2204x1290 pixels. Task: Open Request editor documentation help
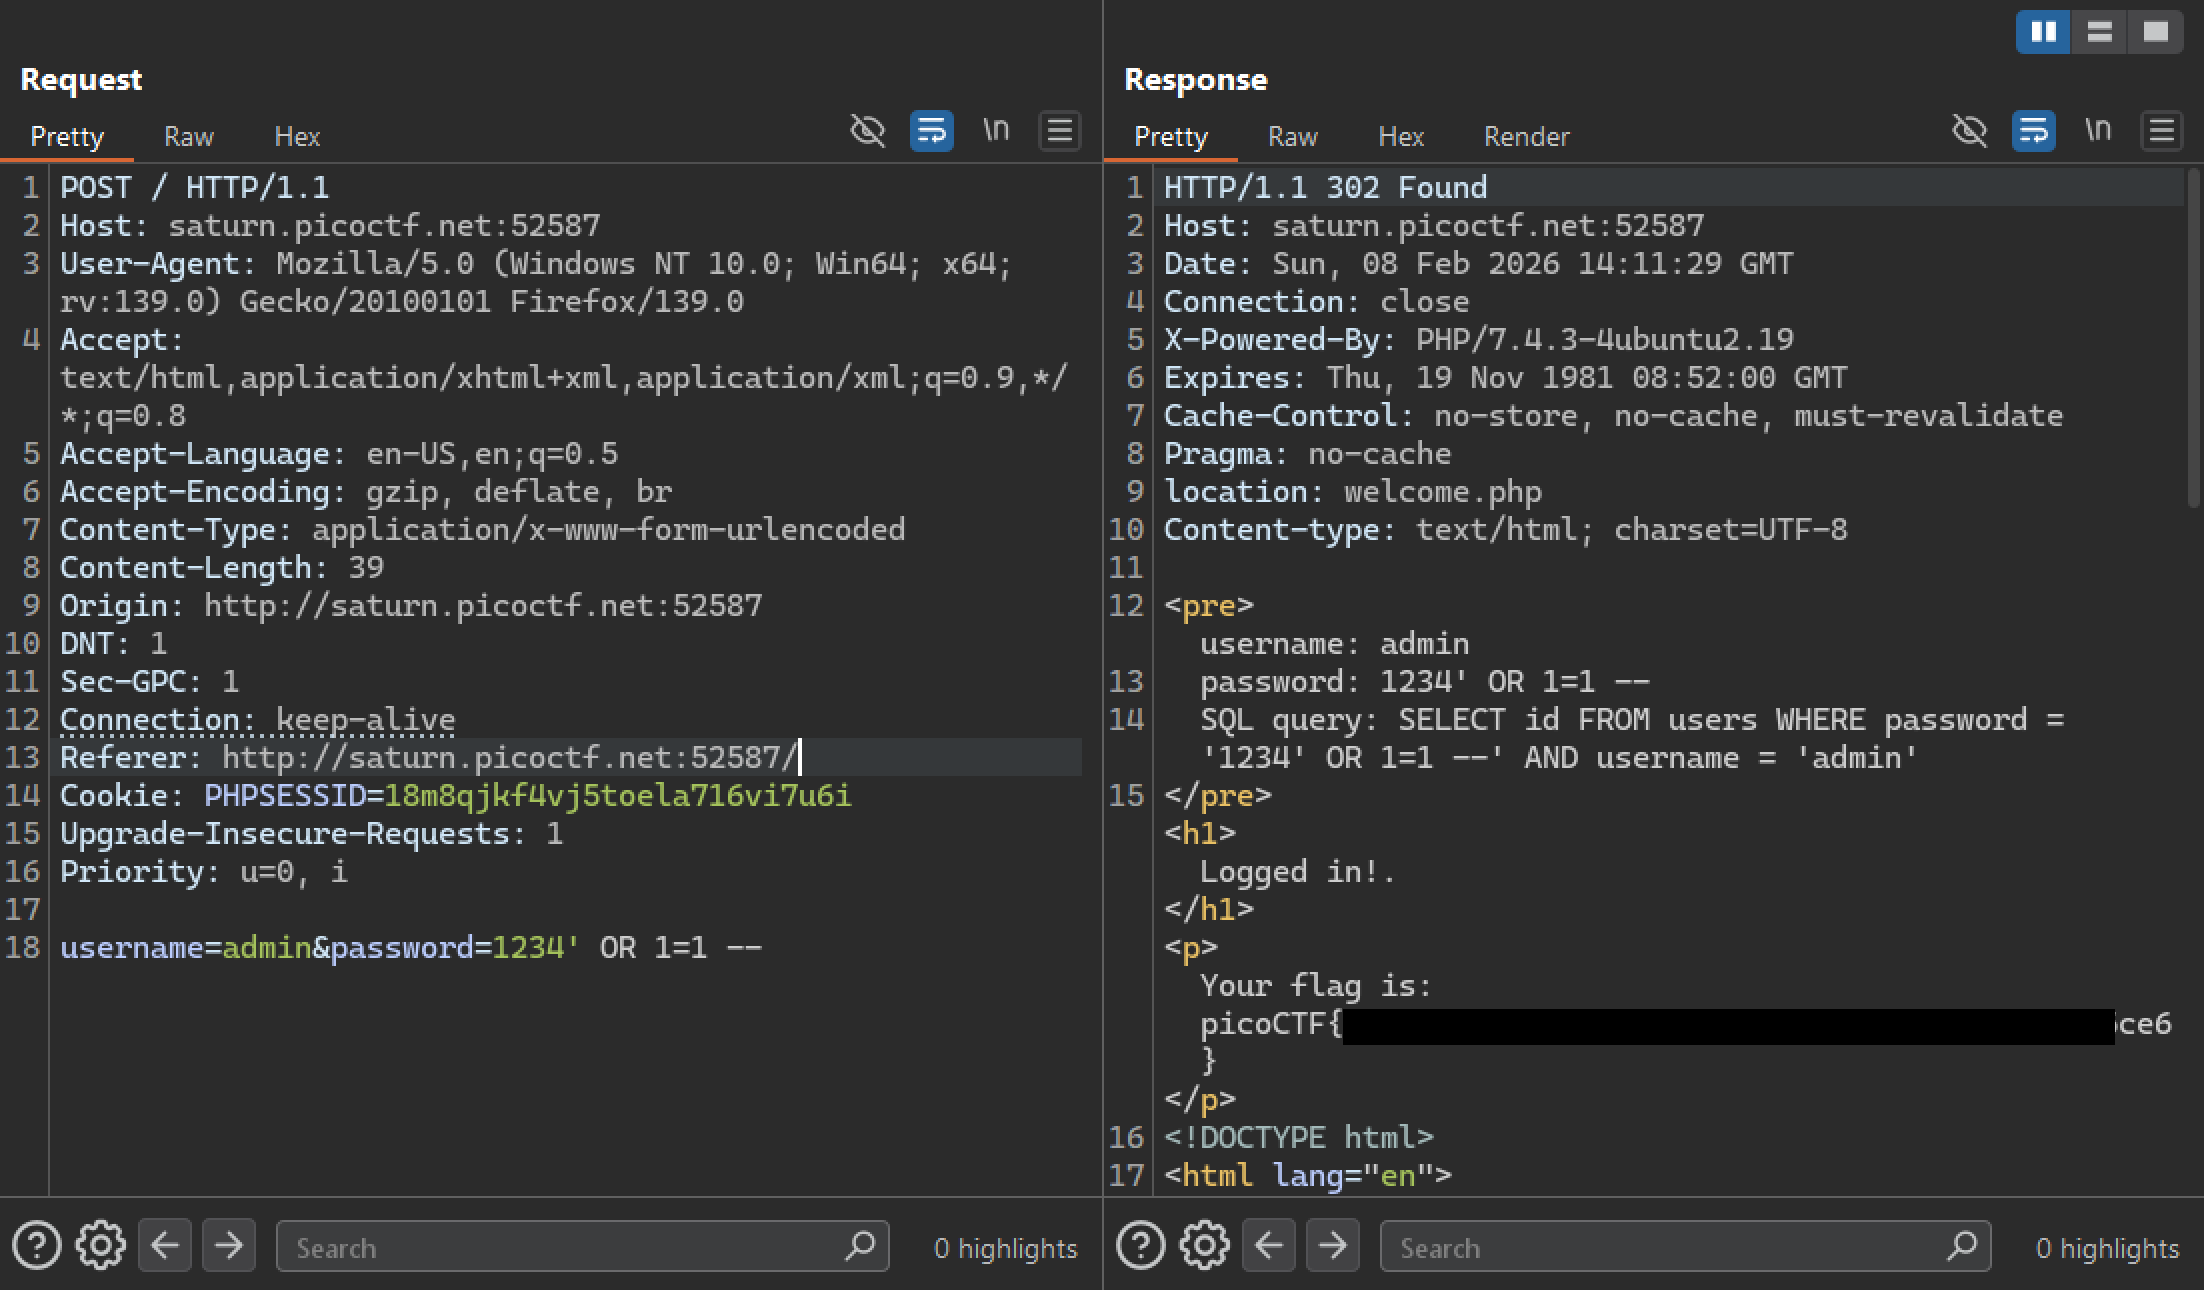pyautogui.click(x=37, y=1244)
